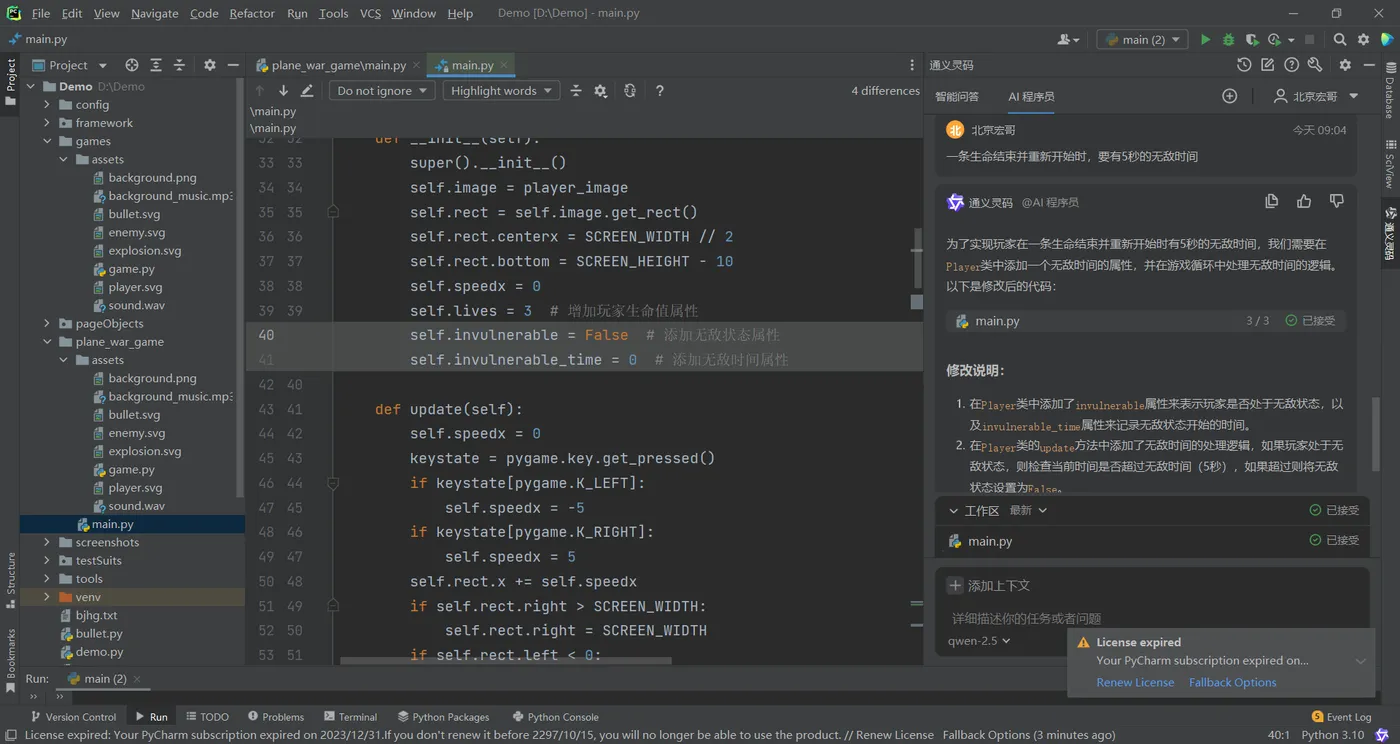Click thumbs down on AI response
1400x744 pixels.
coord(1337,202)
